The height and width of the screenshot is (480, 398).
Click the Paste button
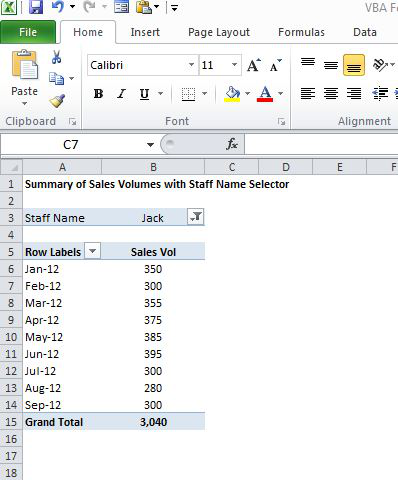tap(25, 77)
